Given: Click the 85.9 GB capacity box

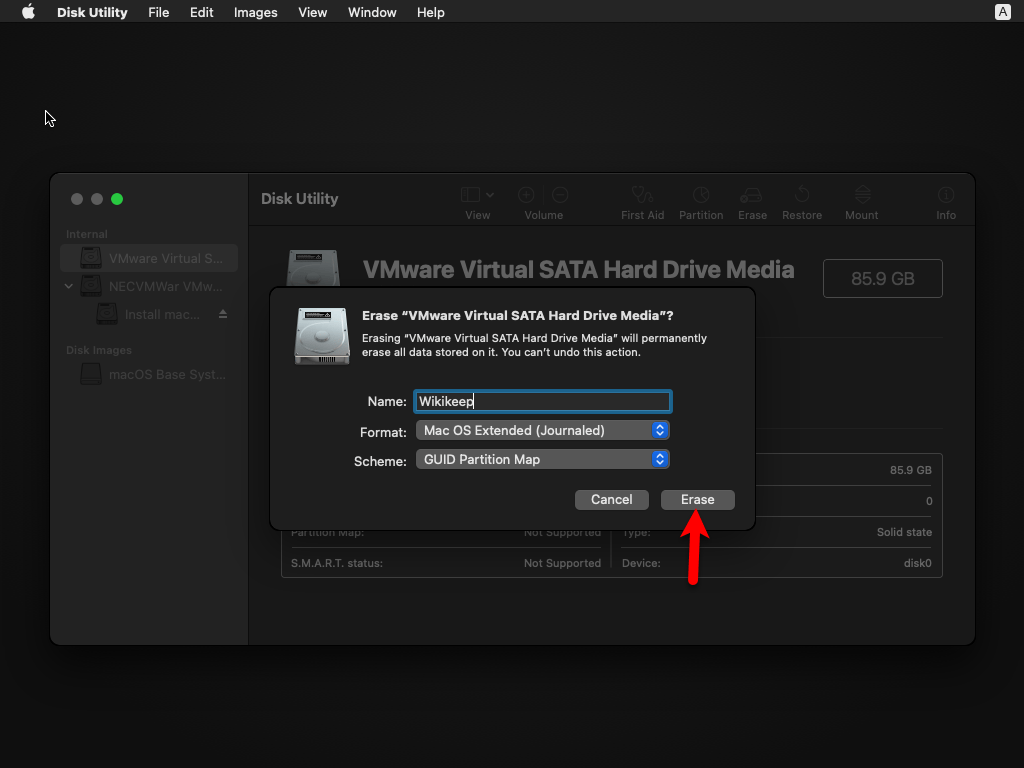Looking at the screenshot, I should click(883, 279).
